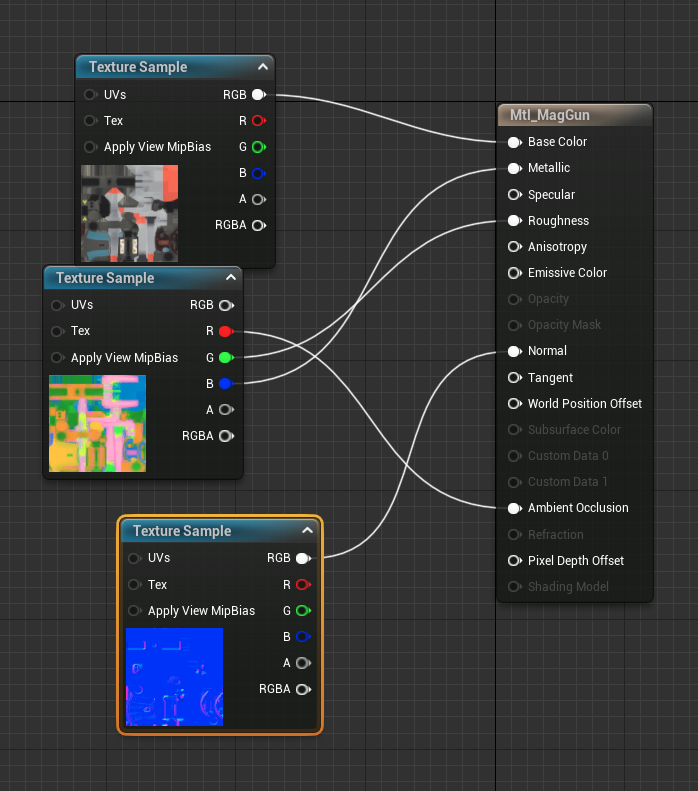Click the disabled Refraction pin
The width and height of the screenshot is (698, 791).
pos(514,534)
